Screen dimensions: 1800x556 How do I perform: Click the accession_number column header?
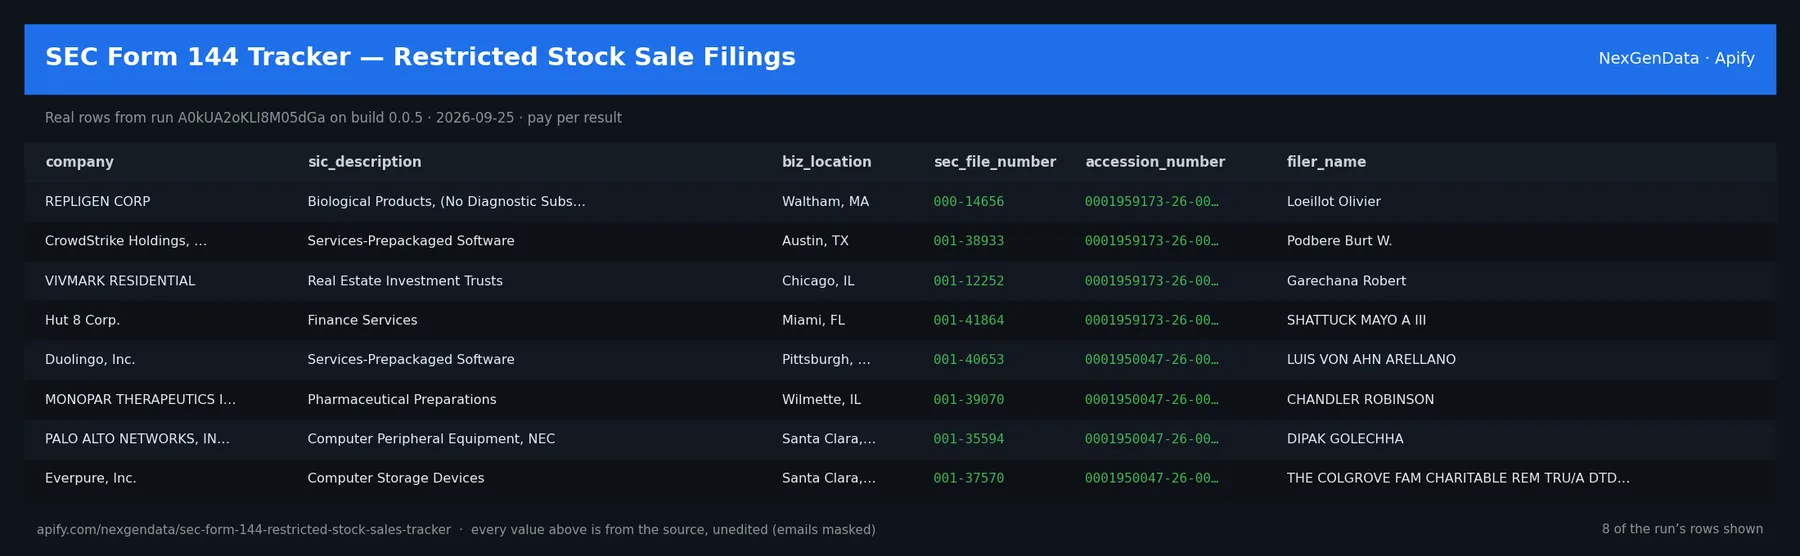pyautogui.click(x=1155, y=162)
